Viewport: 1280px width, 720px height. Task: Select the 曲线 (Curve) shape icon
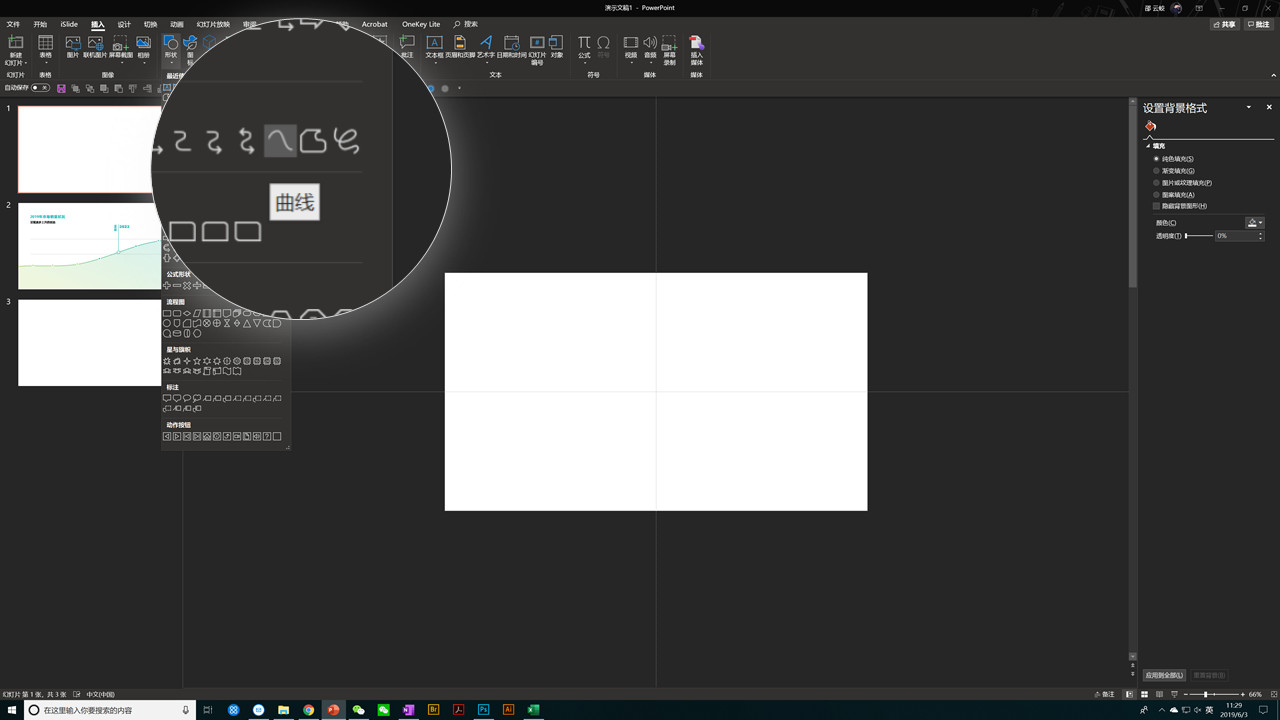click(x=280, y=141)
